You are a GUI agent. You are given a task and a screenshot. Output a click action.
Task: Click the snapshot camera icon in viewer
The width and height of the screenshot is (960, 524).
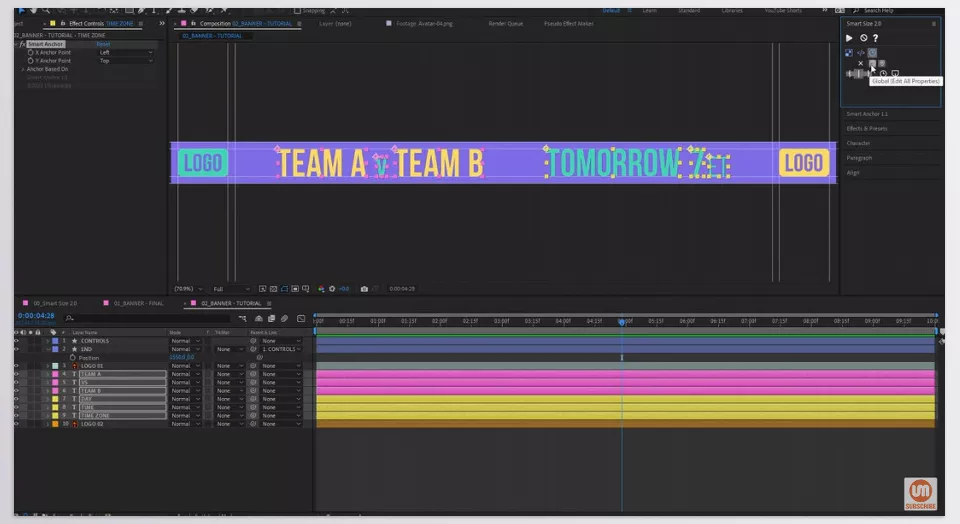click(364, 289)
